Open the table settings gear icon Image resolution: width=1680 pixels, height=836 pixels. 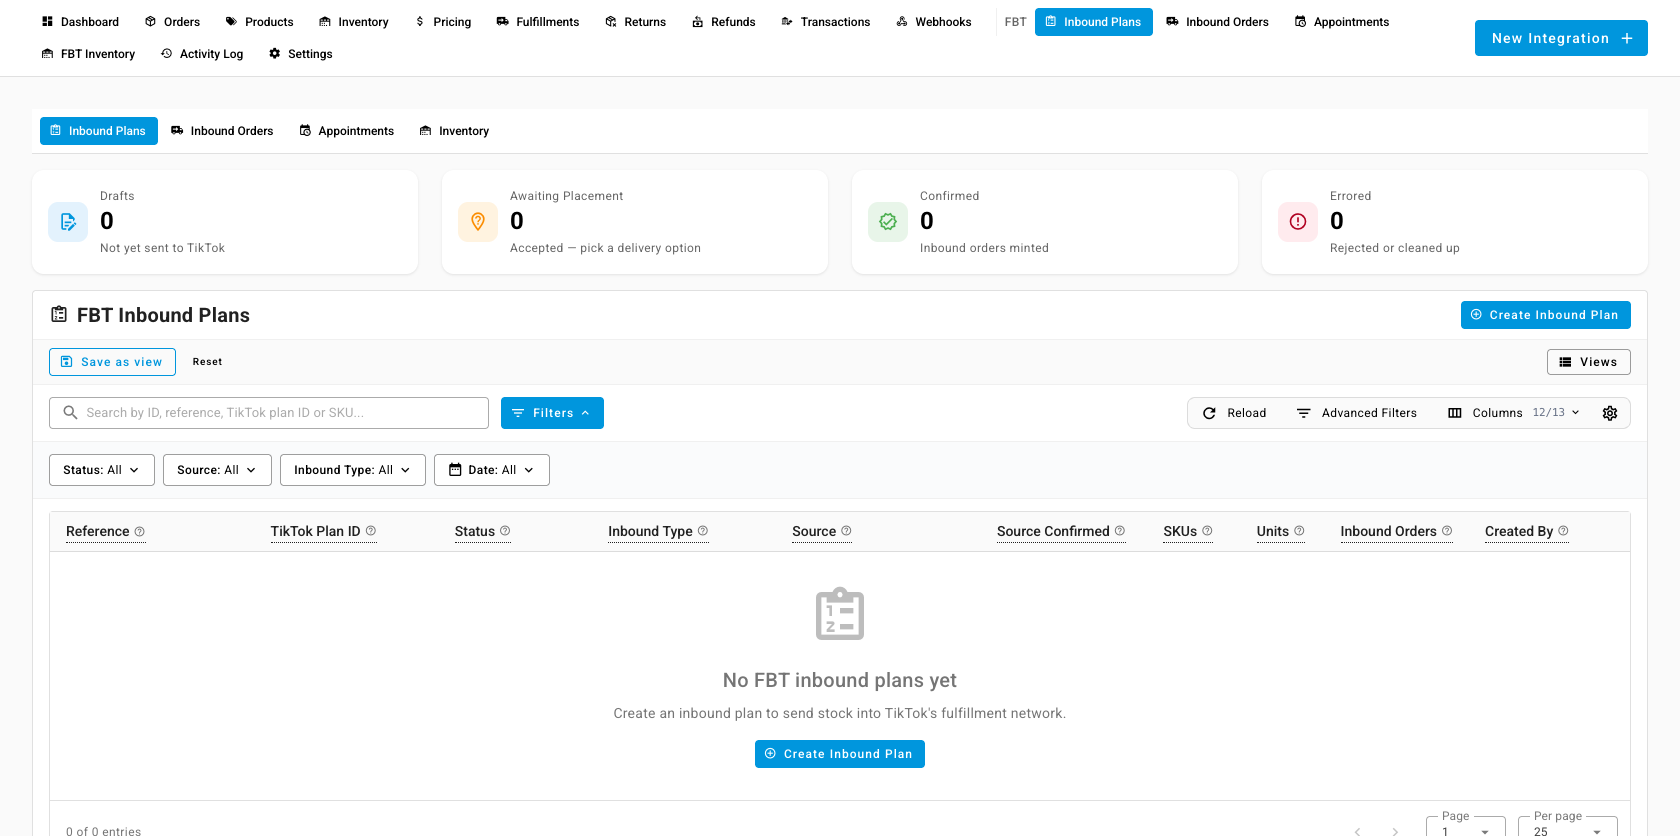pos(1610,413)
